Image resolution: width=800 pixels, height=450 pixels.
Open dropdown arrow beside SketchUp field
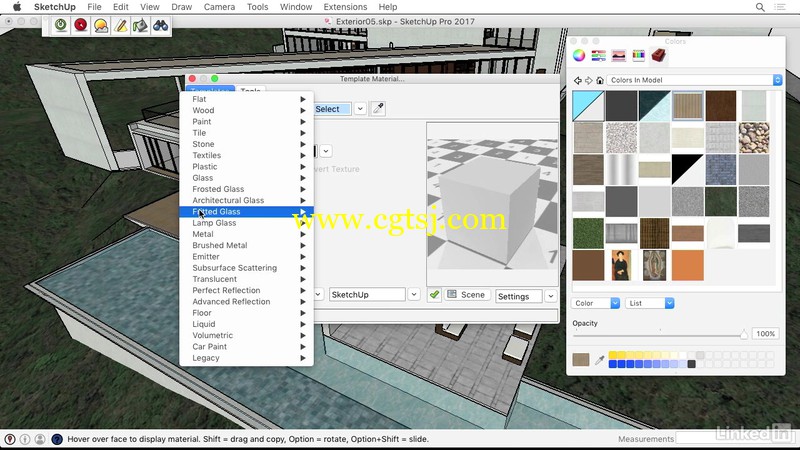point(414,294)
